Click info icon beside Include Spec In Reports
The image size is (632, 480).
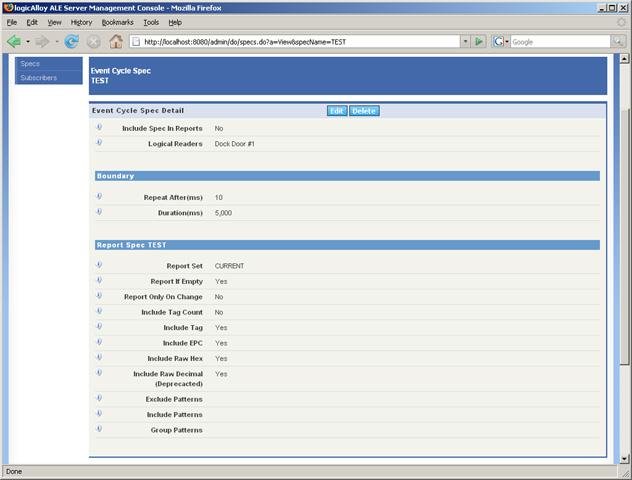[x=99, y=127]
